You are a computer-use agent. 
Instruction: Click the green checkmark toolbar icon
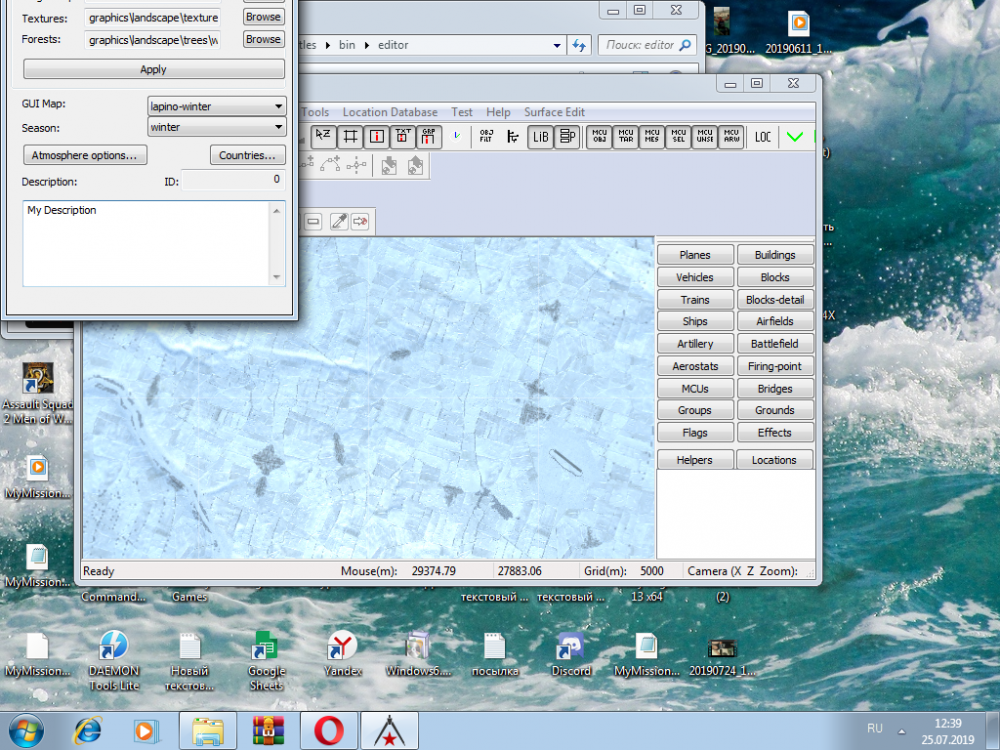click(795, 137)
